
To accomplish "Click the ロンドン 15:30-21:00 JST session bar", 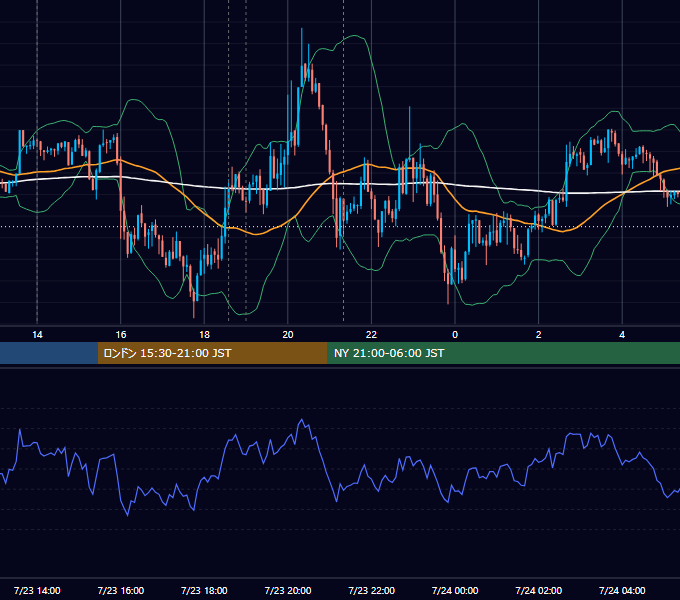I will pos(212,353).
